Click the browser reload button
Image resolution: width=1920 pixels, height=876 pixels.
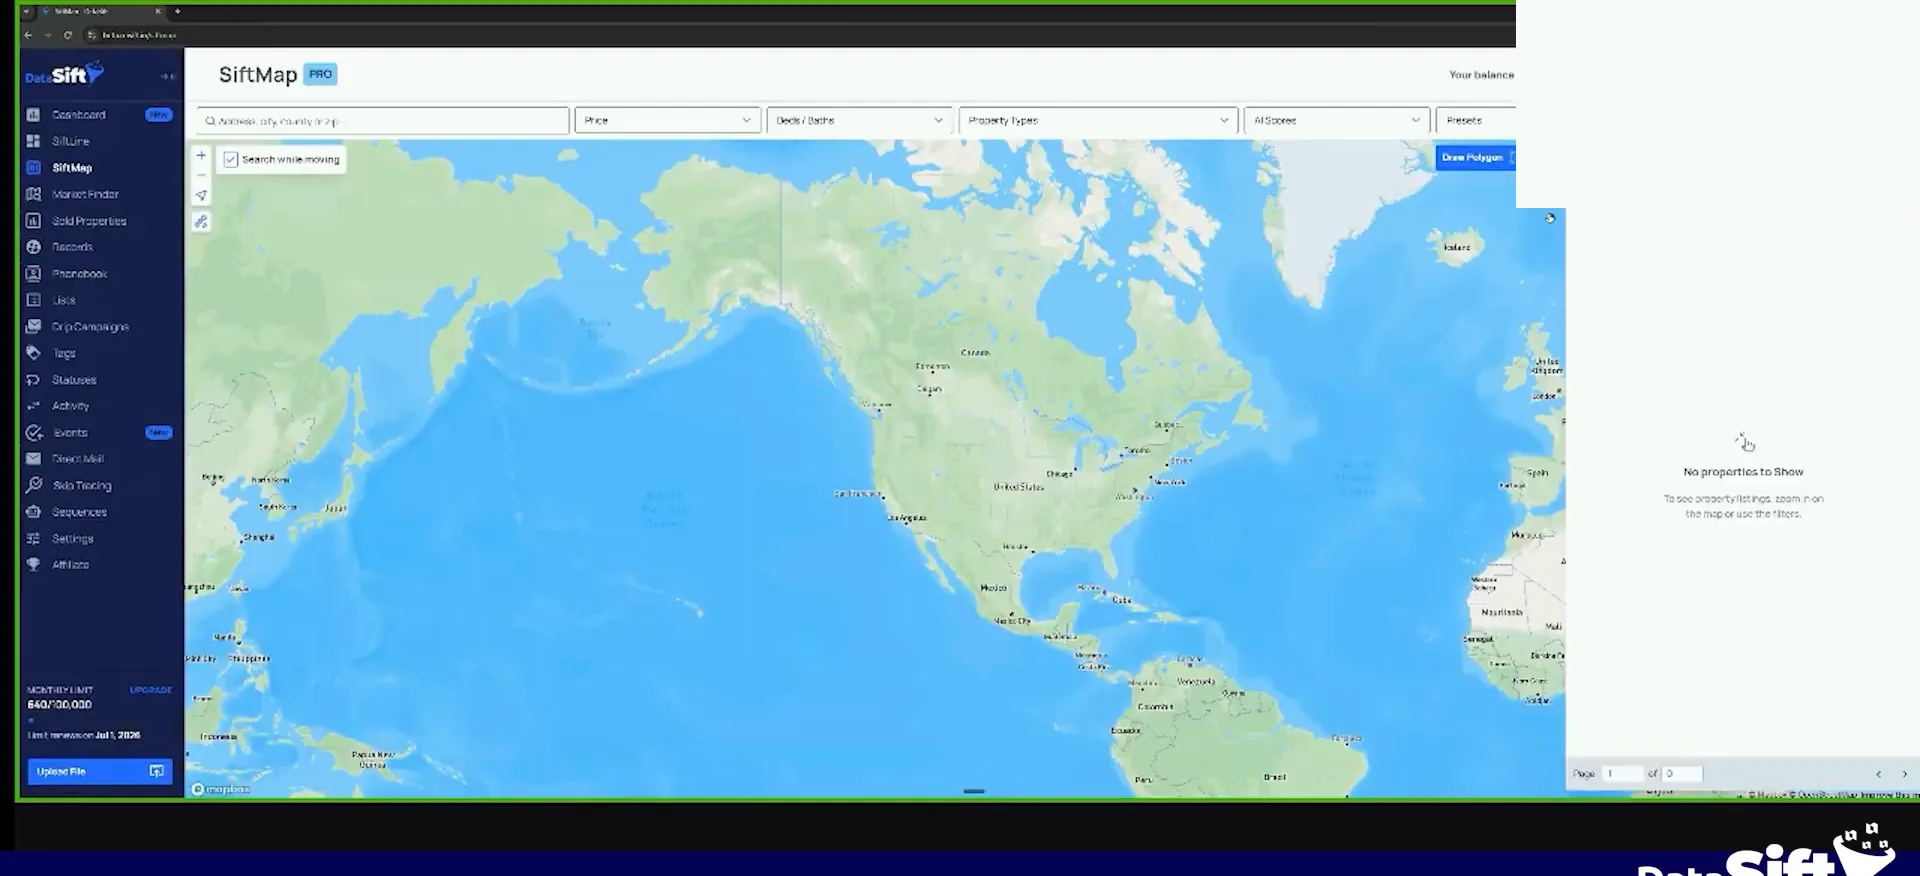pyautogui.click(x=68, y=35)
